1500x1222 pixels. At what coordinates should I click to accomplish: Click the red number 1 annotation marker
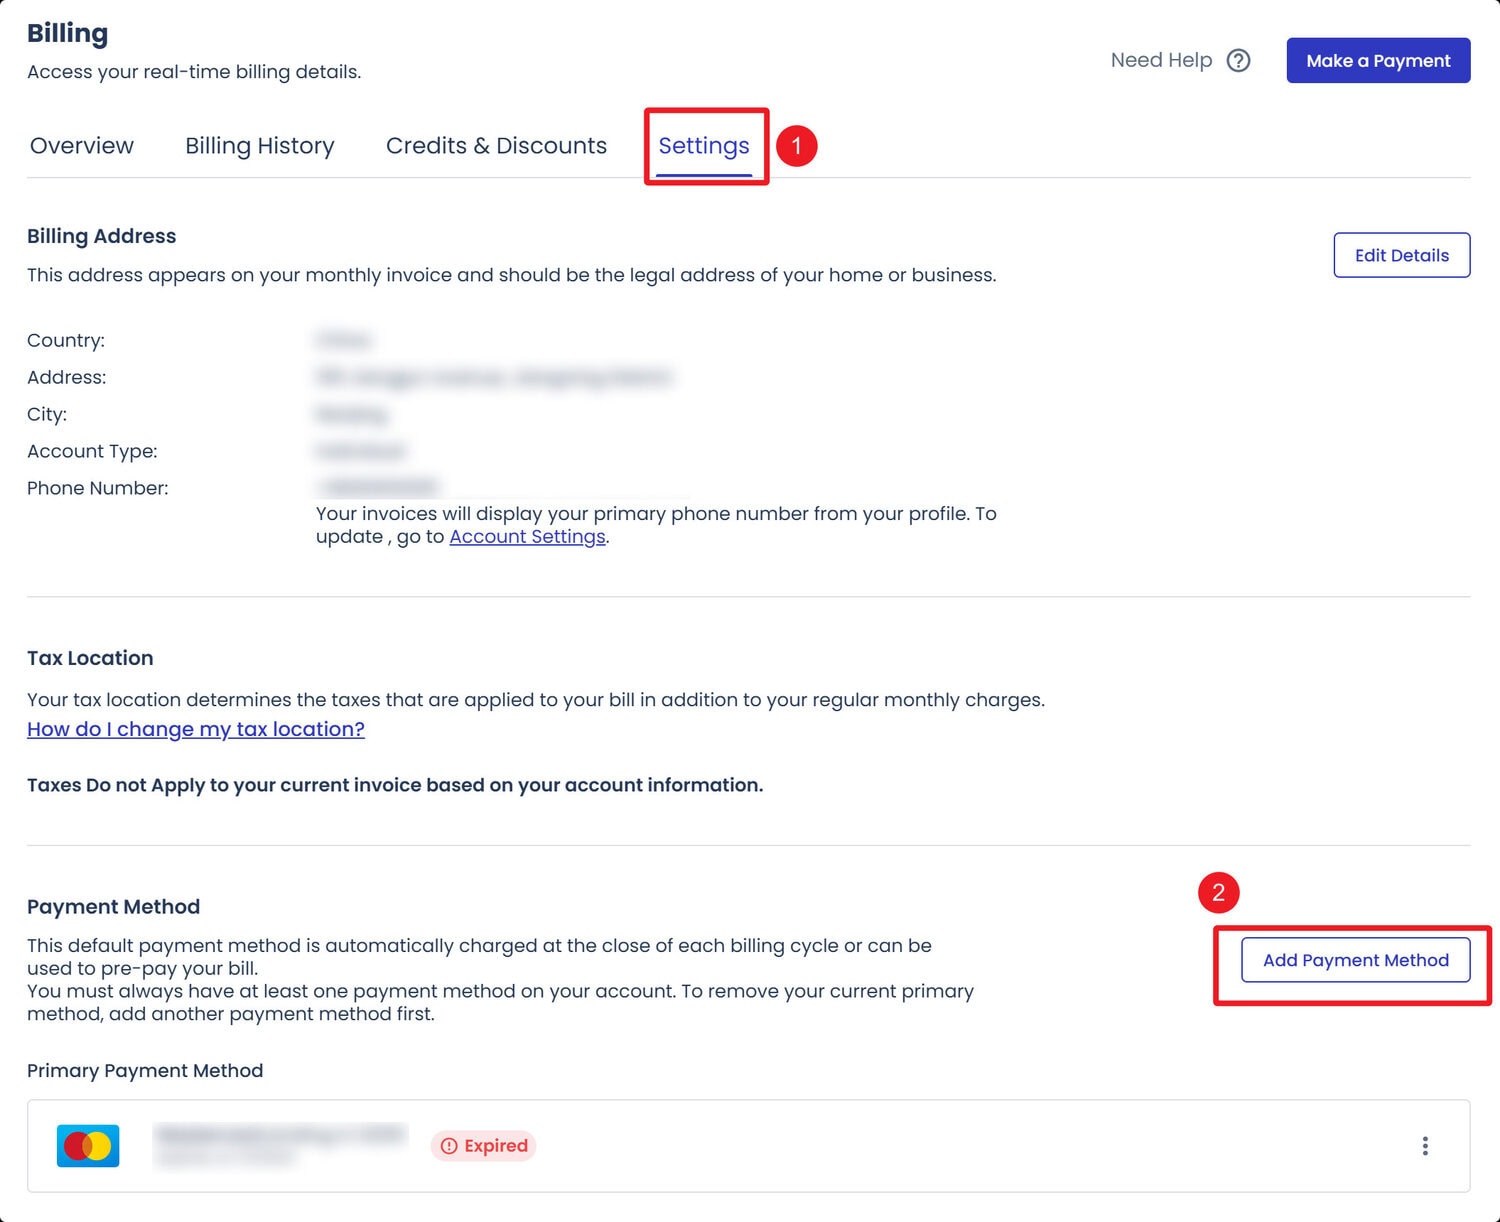[x=797, y=146]
